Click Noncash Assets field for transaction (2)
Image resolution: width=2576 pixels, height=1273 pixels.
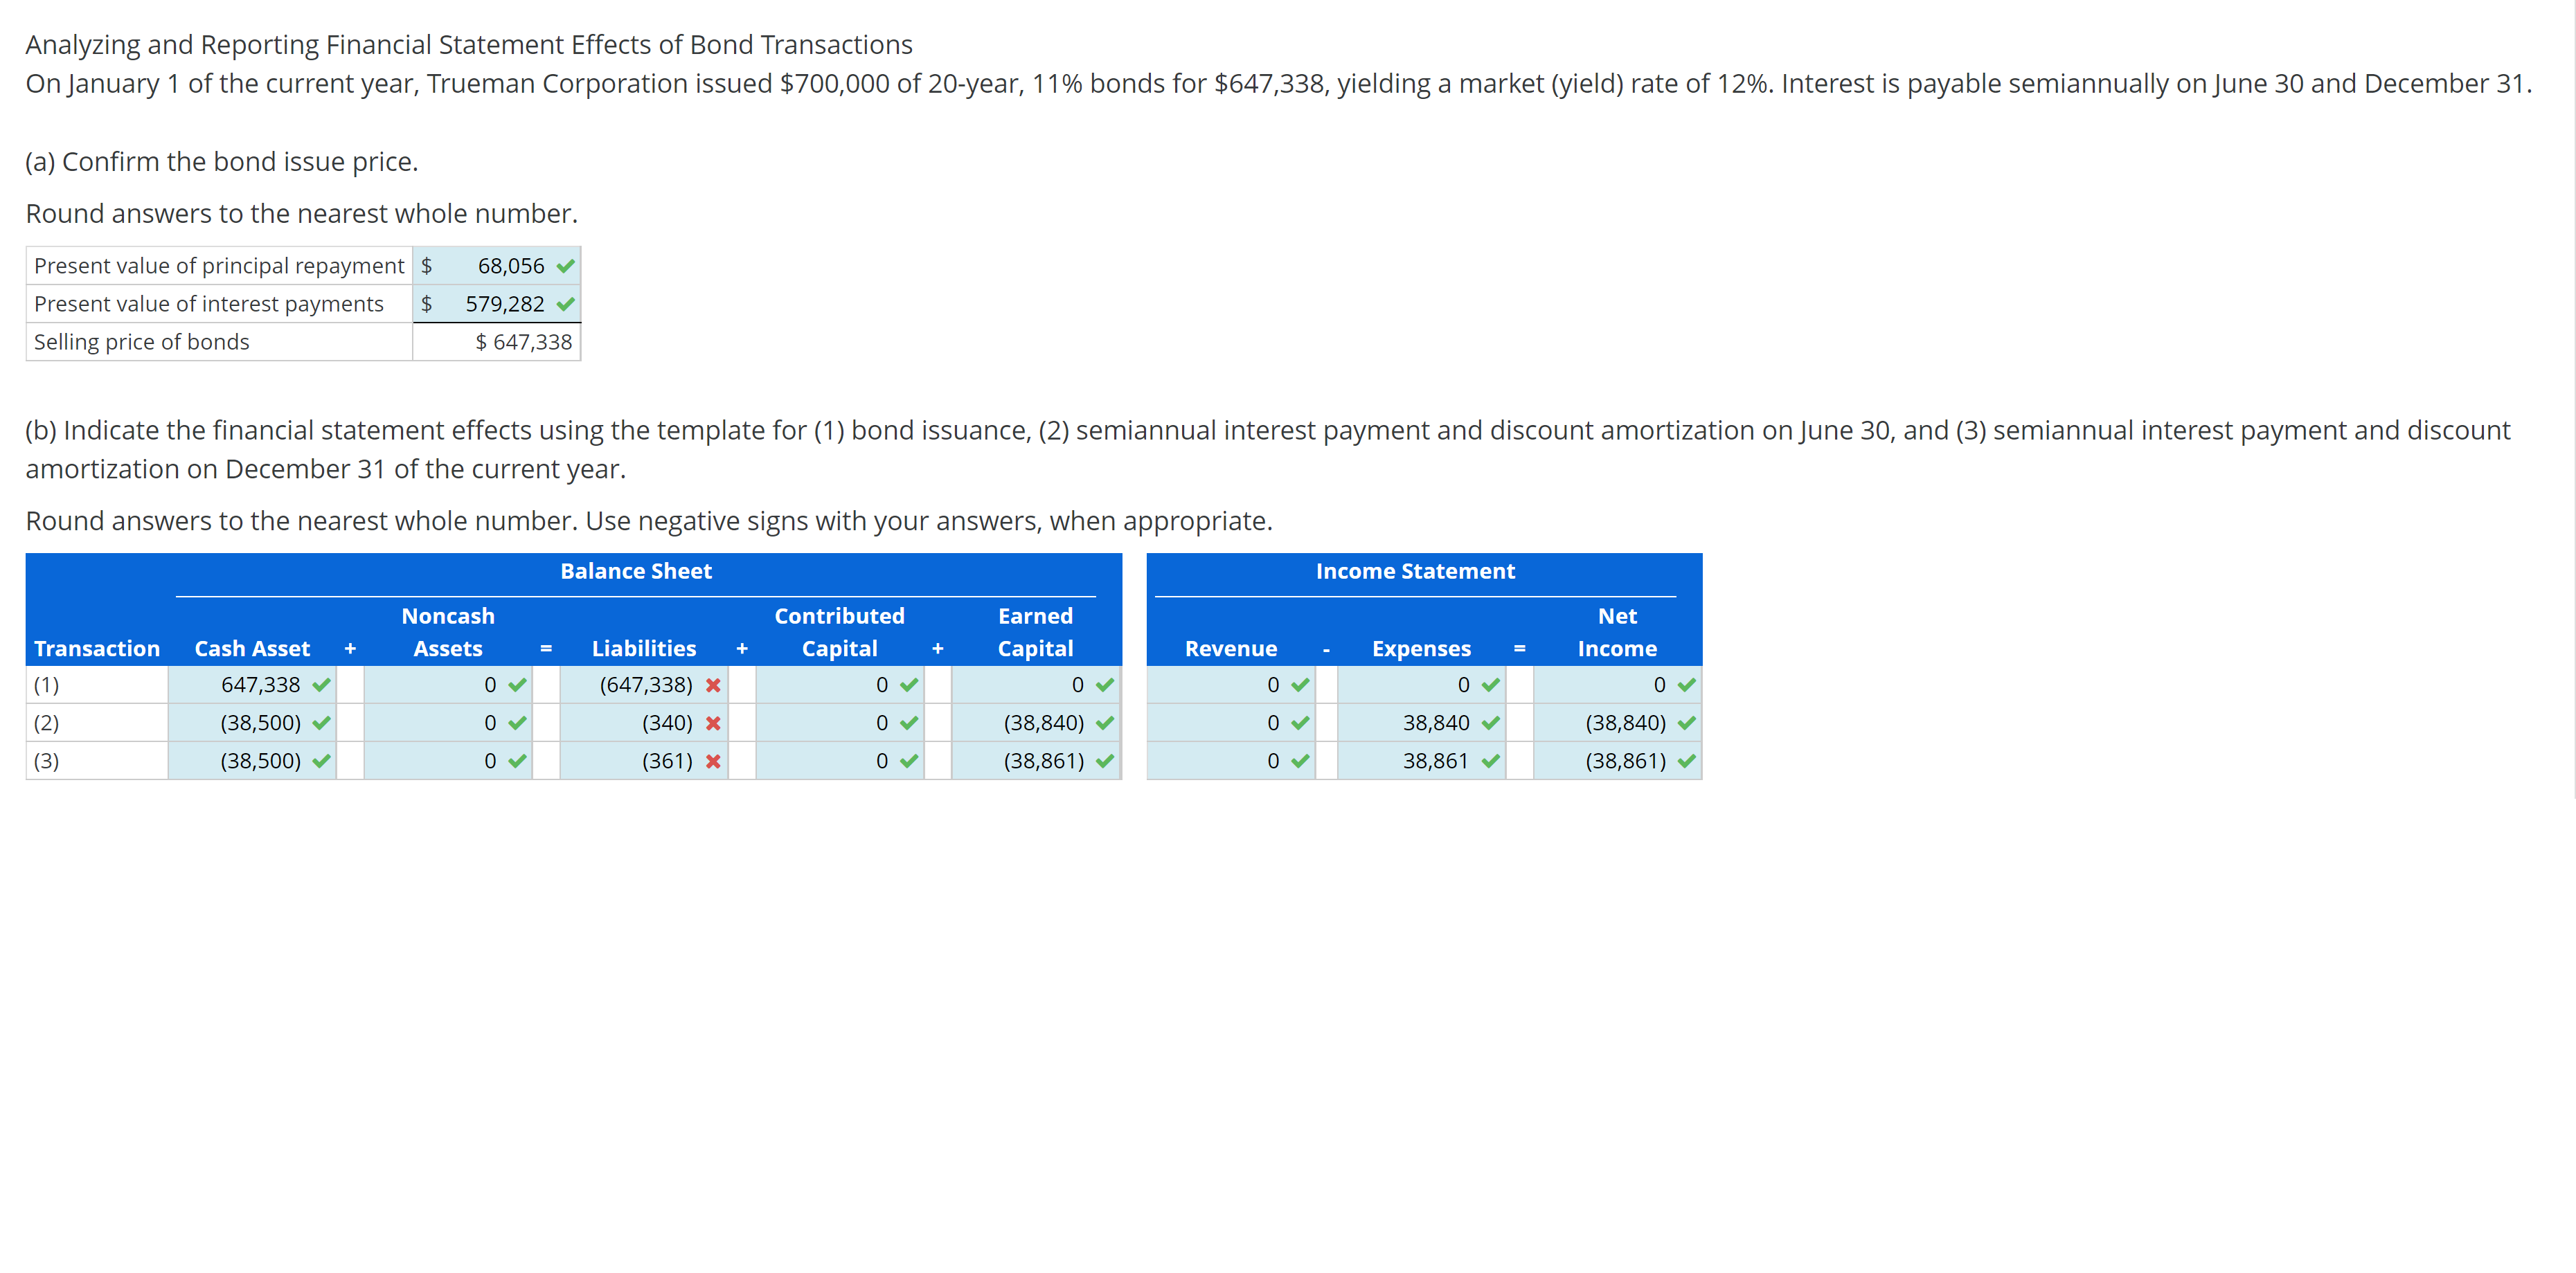click(448, 723)
